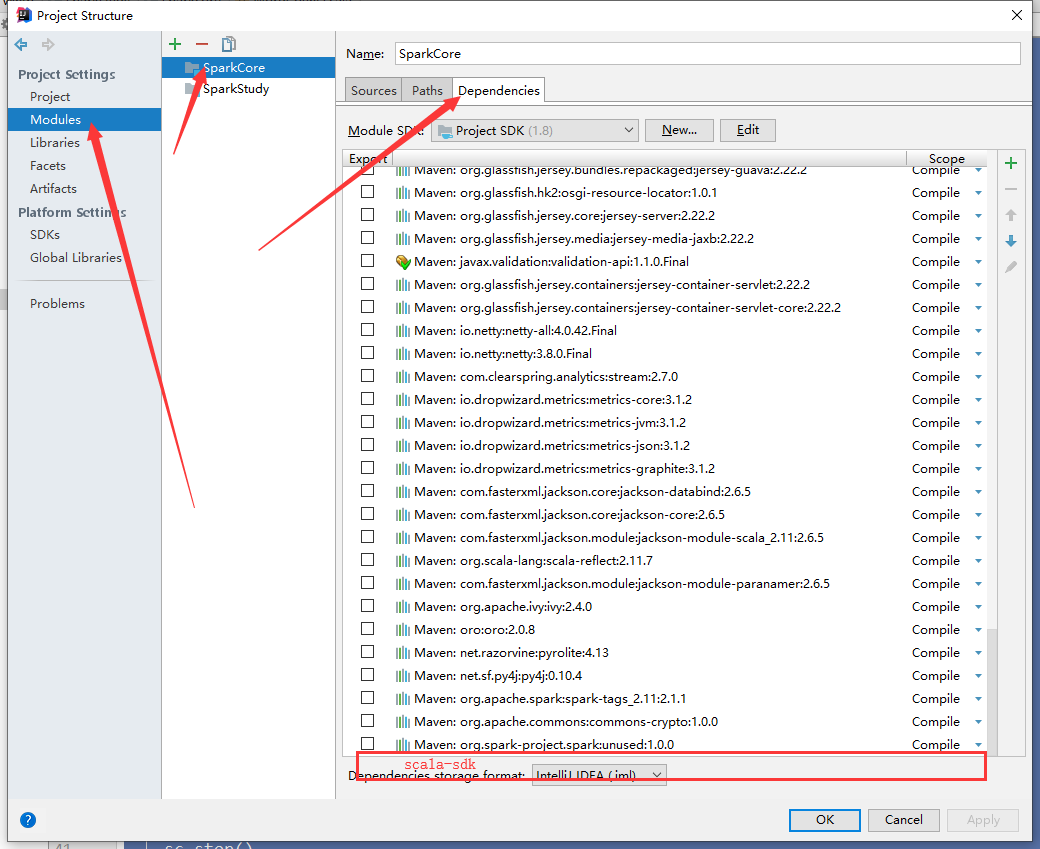Move the dependency down with the blue arrow
This screenshot has height=849, width=1040.
click(x=1011, y=241)
